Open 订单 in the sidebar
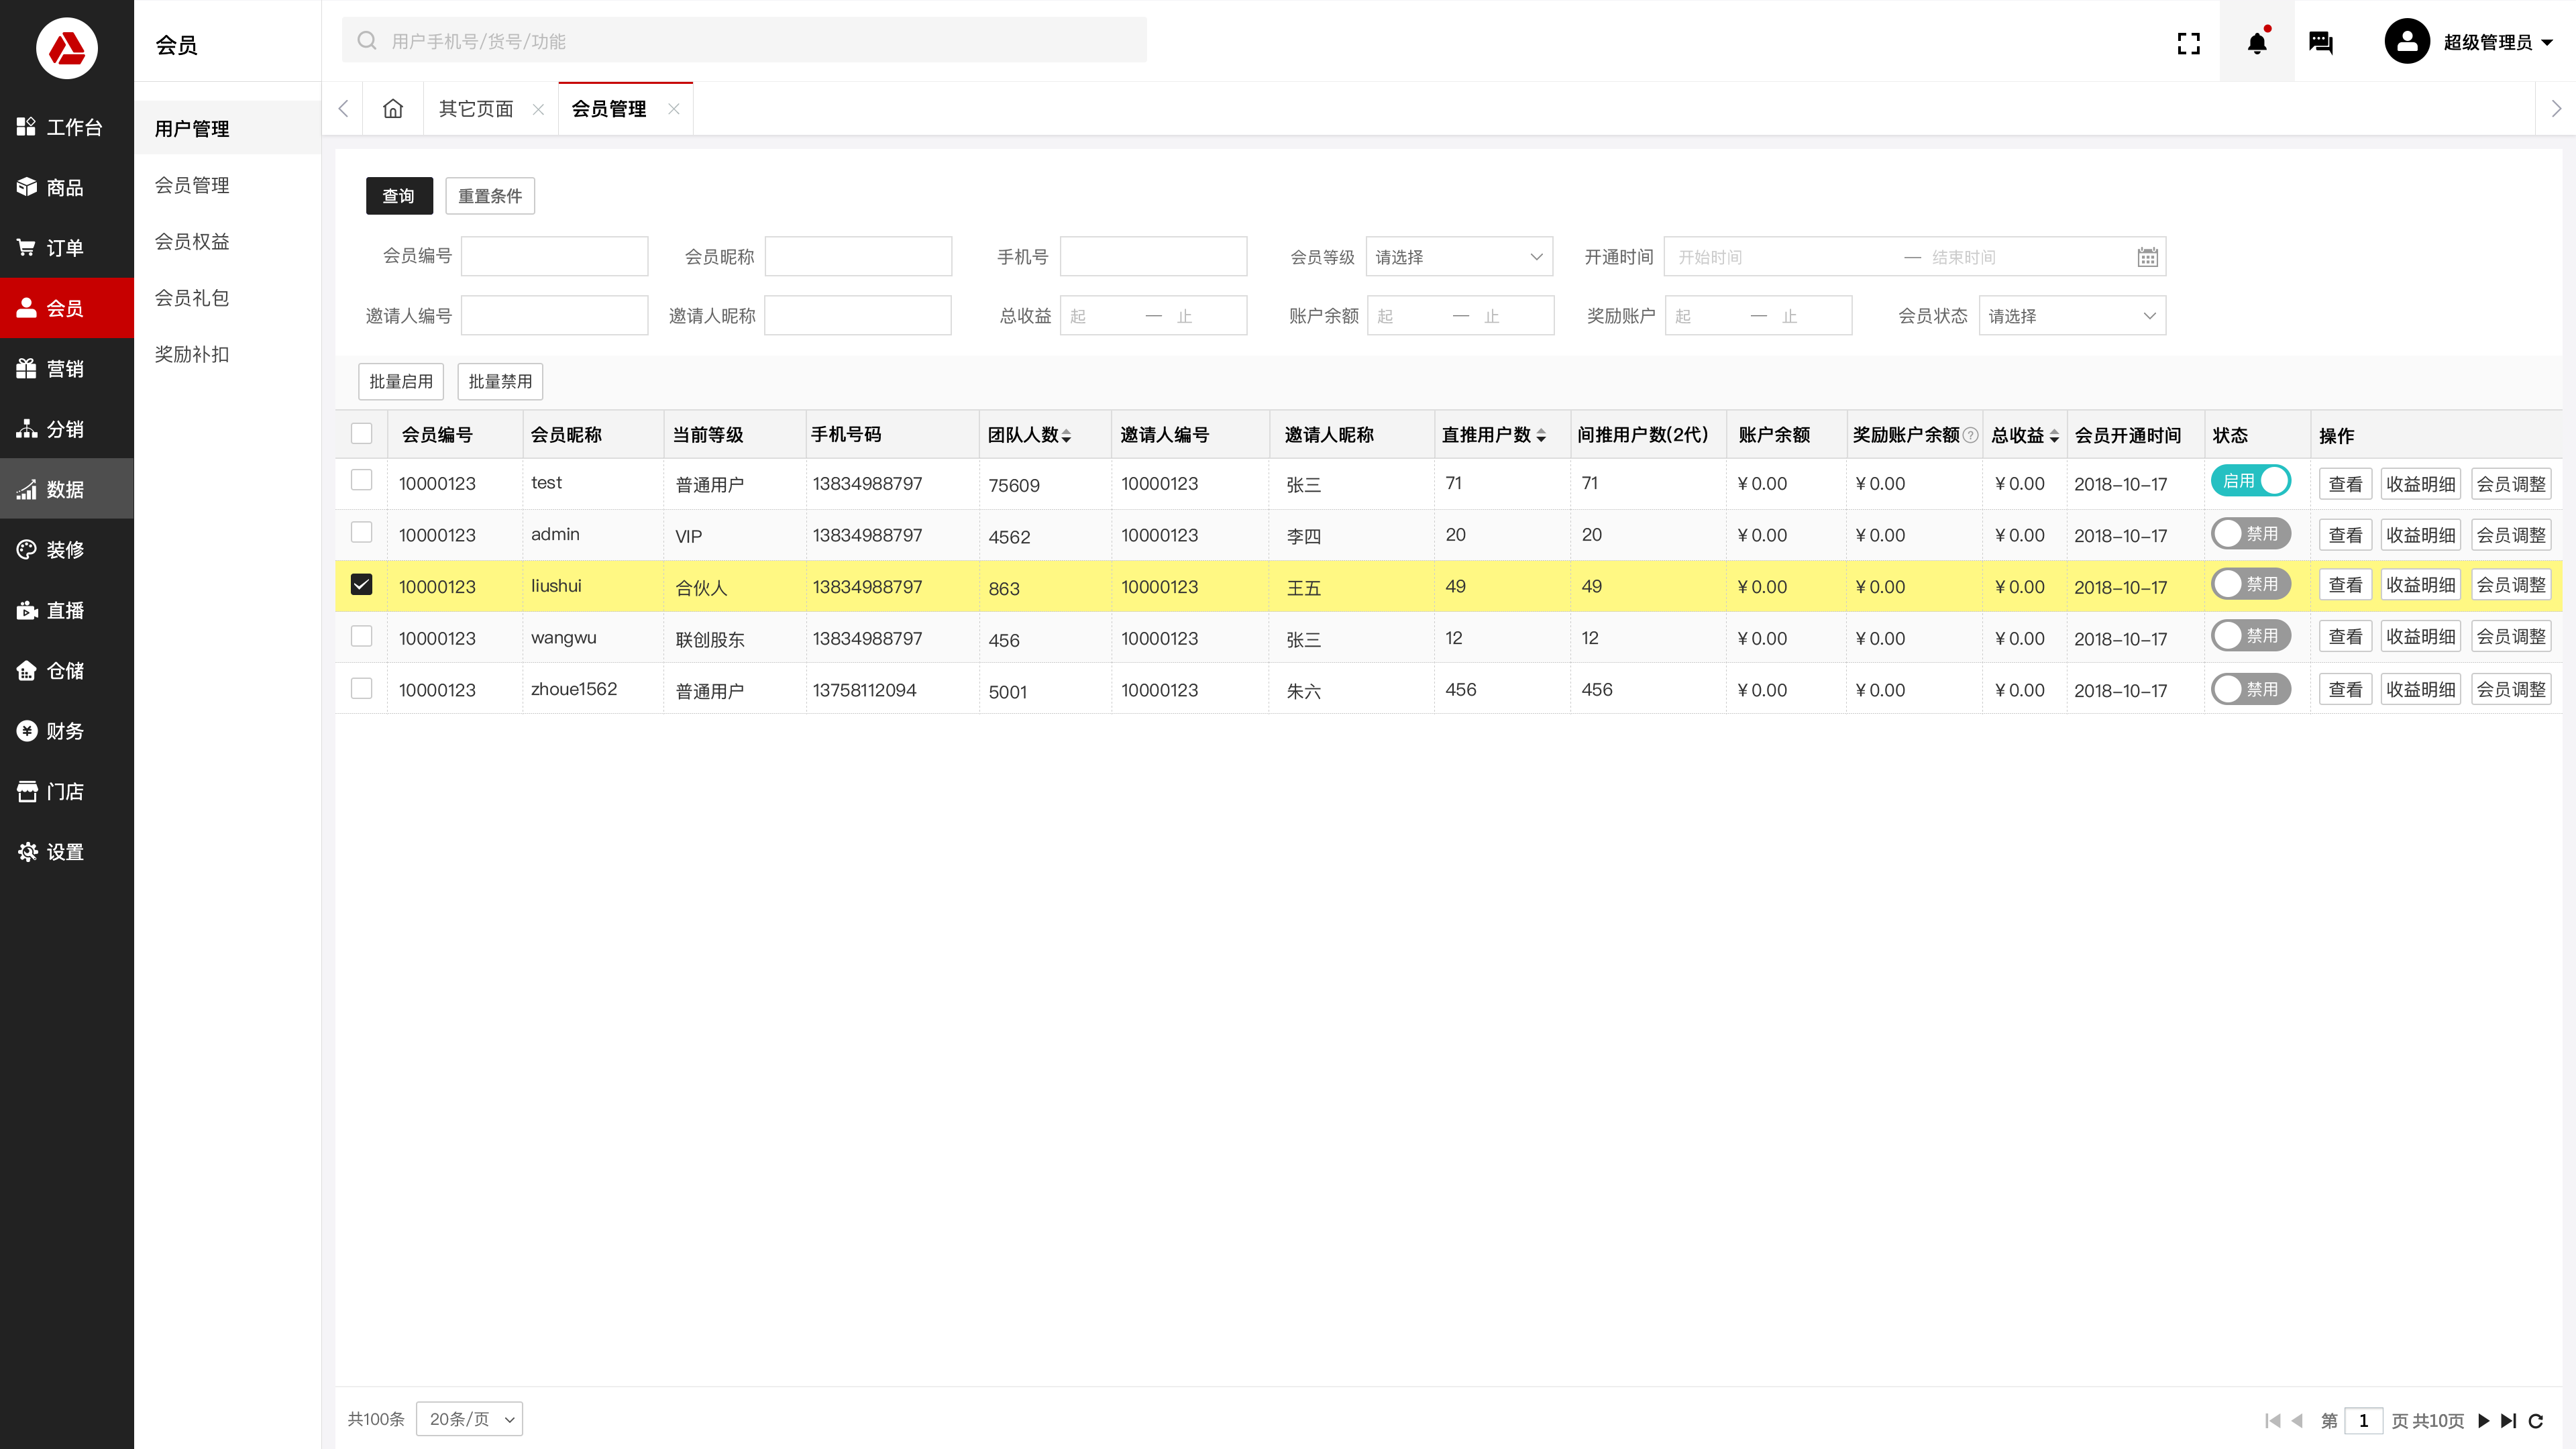Viewport: 2576px width, 1449px height. (67, 248)
